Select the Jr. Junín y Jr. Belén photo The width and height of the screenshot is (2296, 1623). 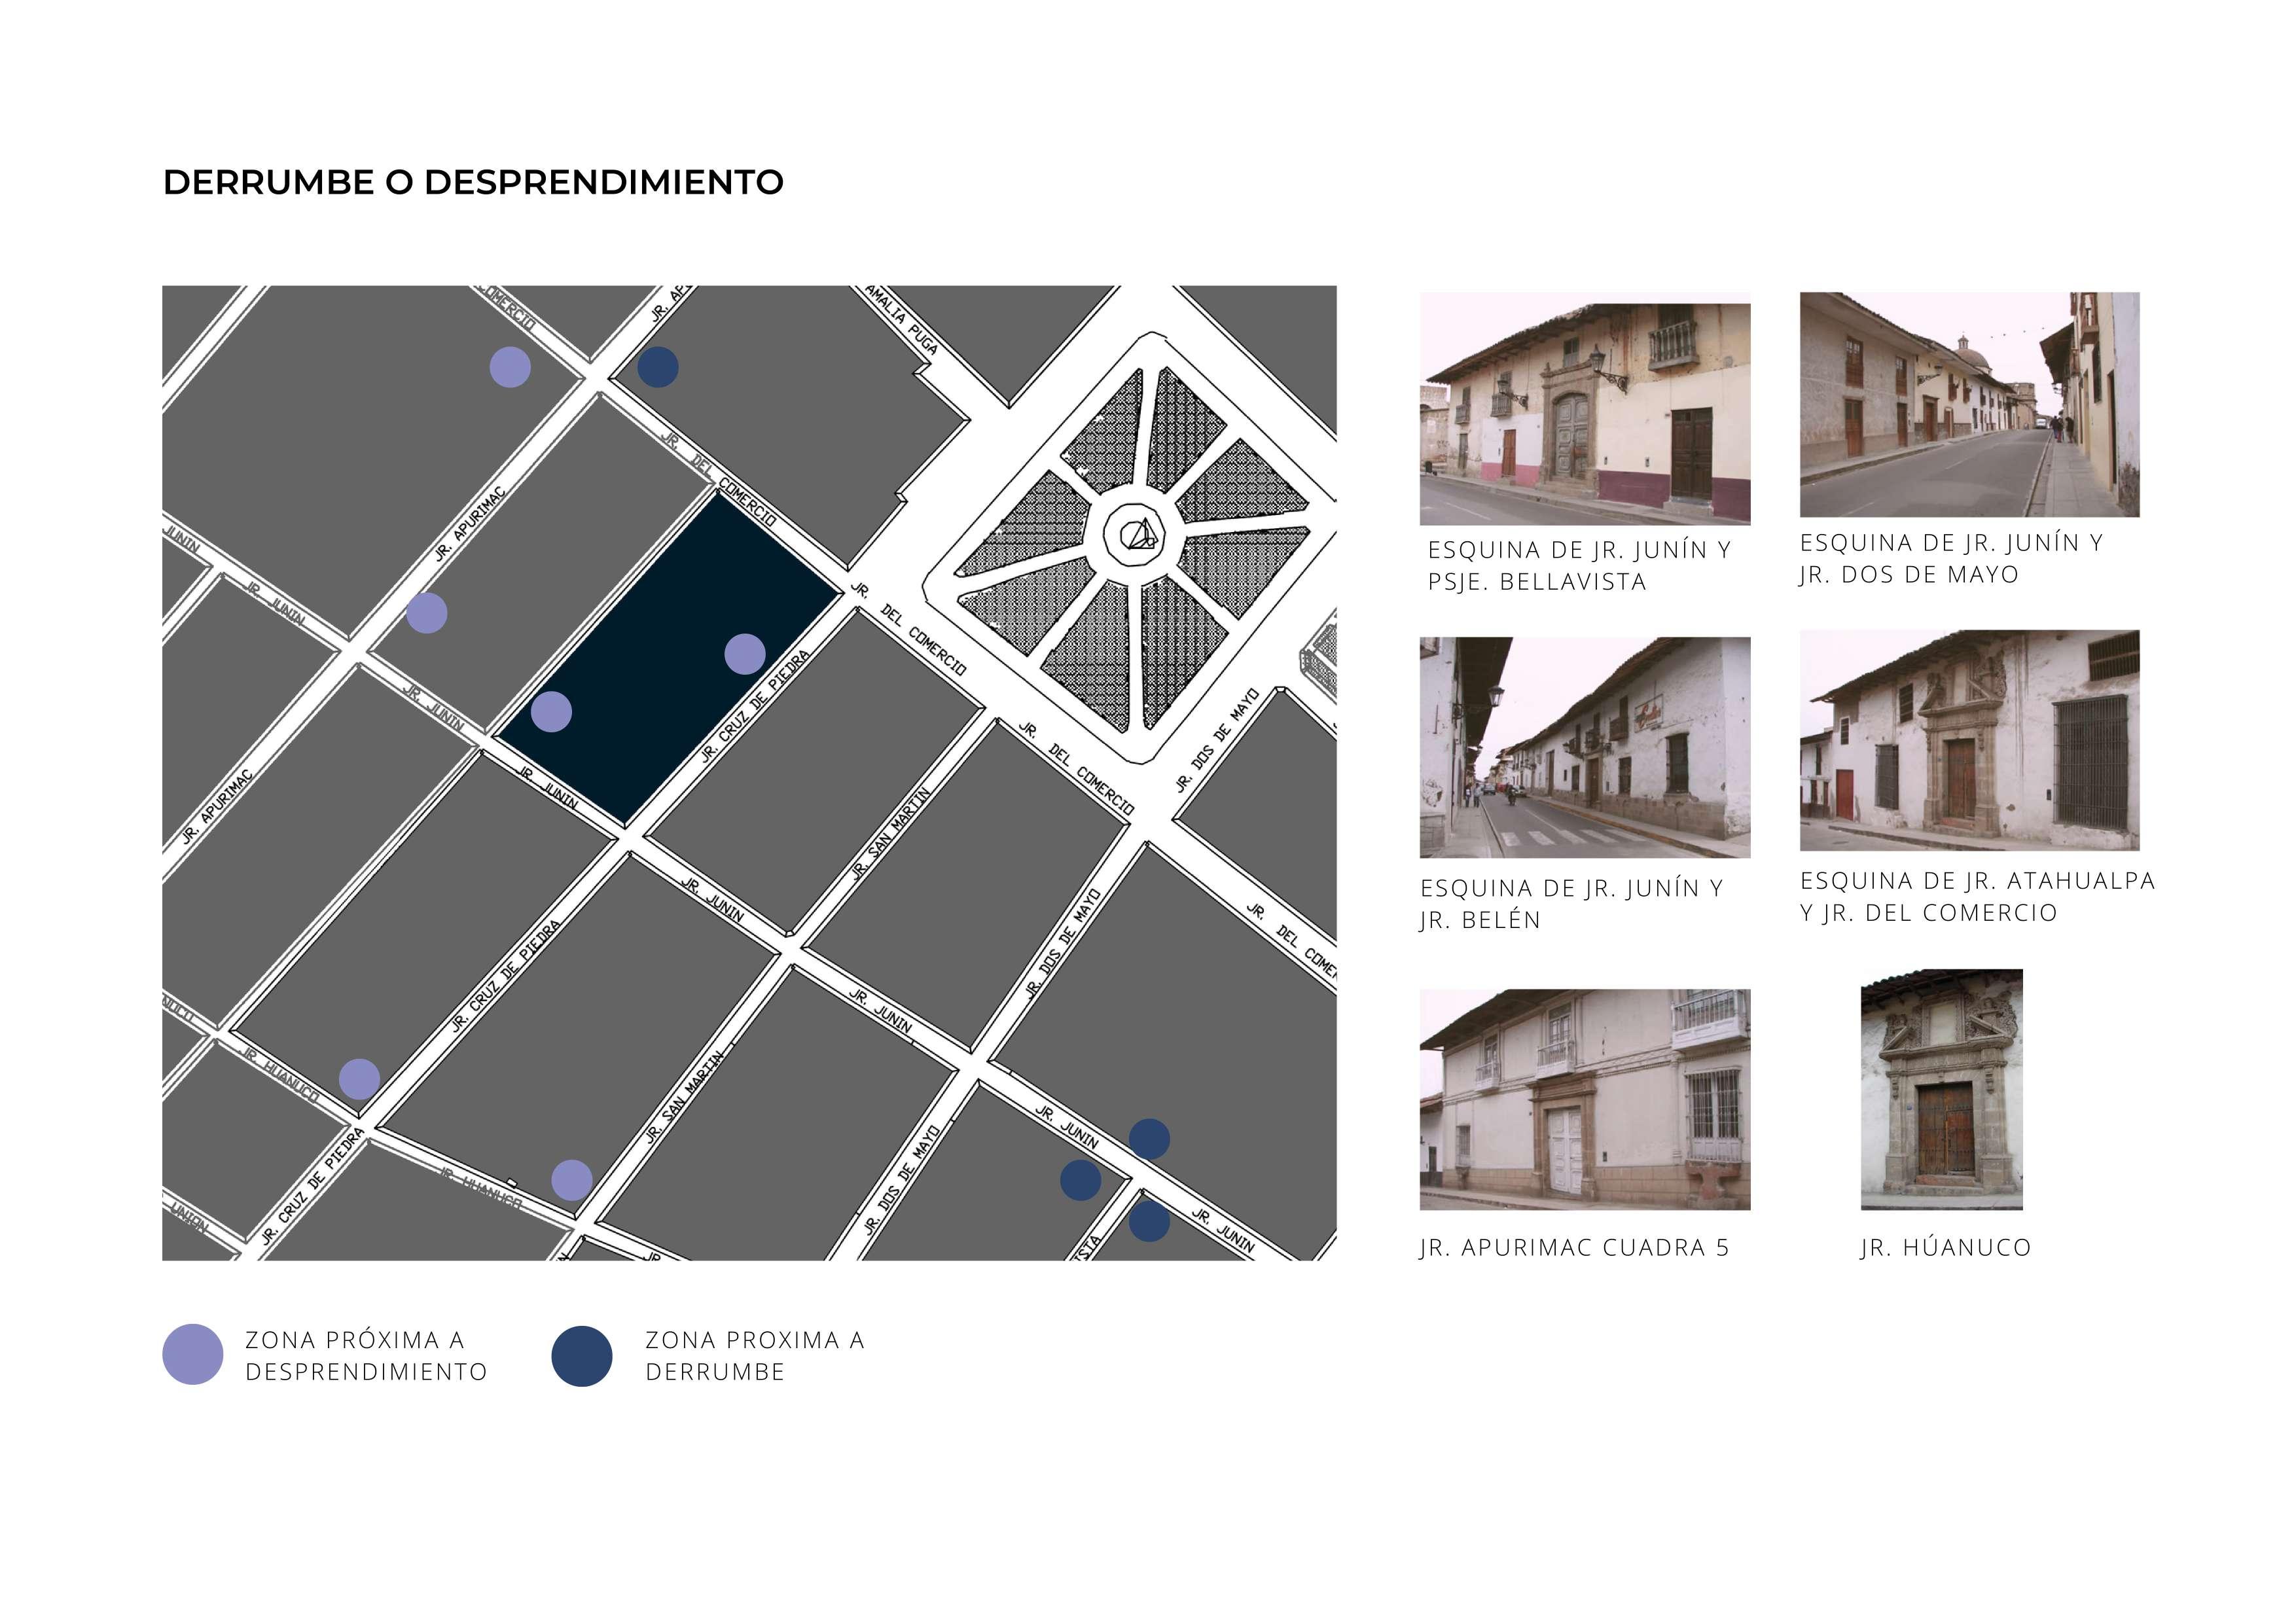[x=1584, y=747]
